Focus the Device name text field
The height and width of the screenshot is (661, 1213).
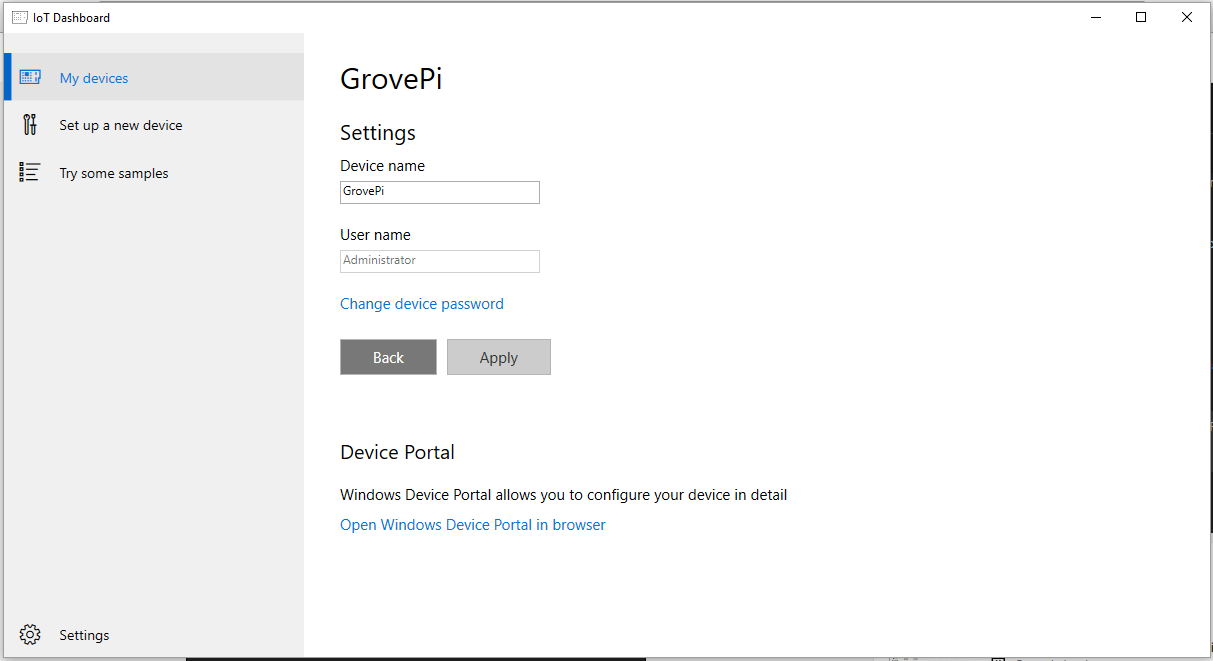440,192
